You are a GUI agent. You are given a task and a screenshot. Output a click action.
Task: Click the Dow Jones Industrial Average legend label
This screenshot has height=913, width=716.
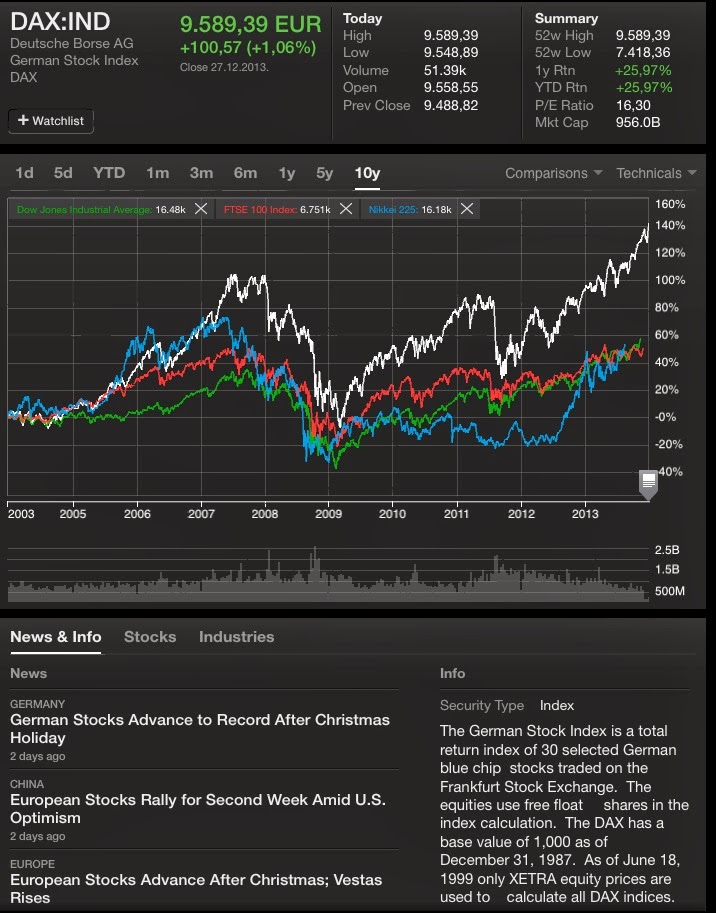[x=82, y=209]
